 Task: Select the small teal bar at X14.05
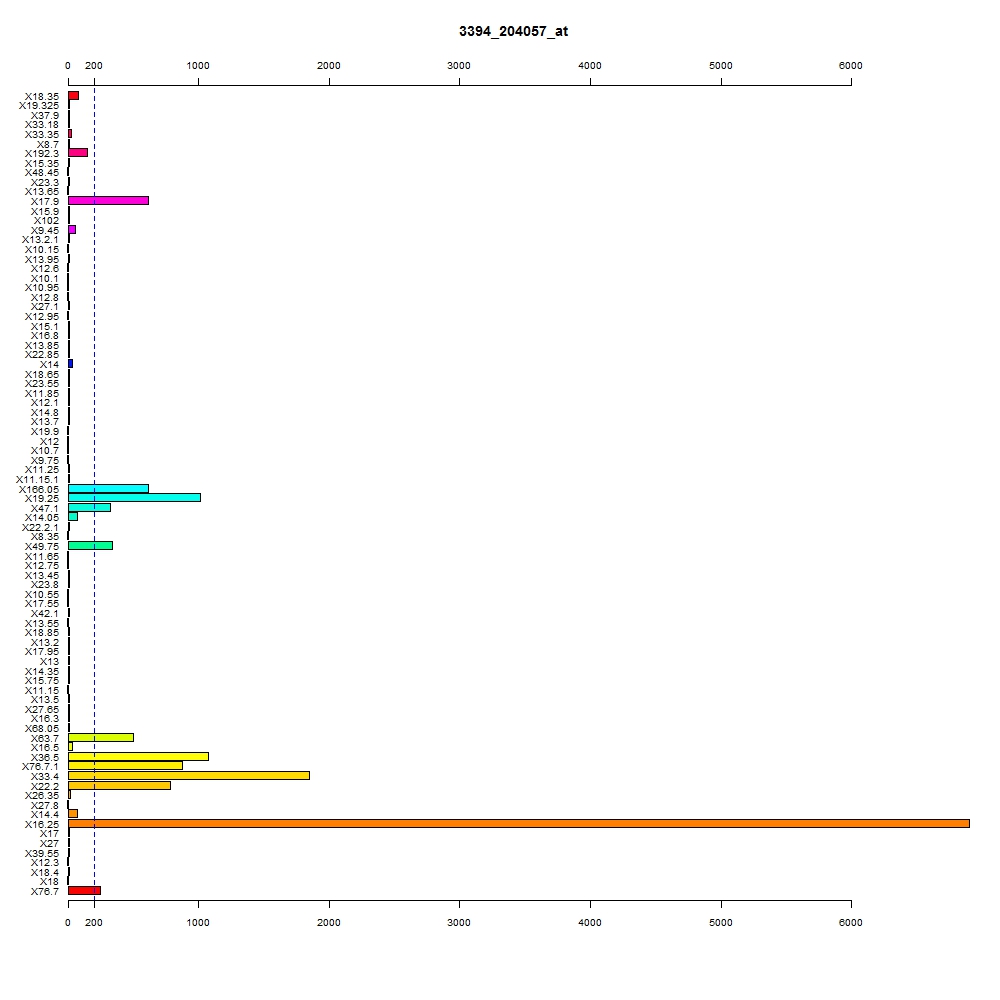pyautogui.click(x=73, y=517)
